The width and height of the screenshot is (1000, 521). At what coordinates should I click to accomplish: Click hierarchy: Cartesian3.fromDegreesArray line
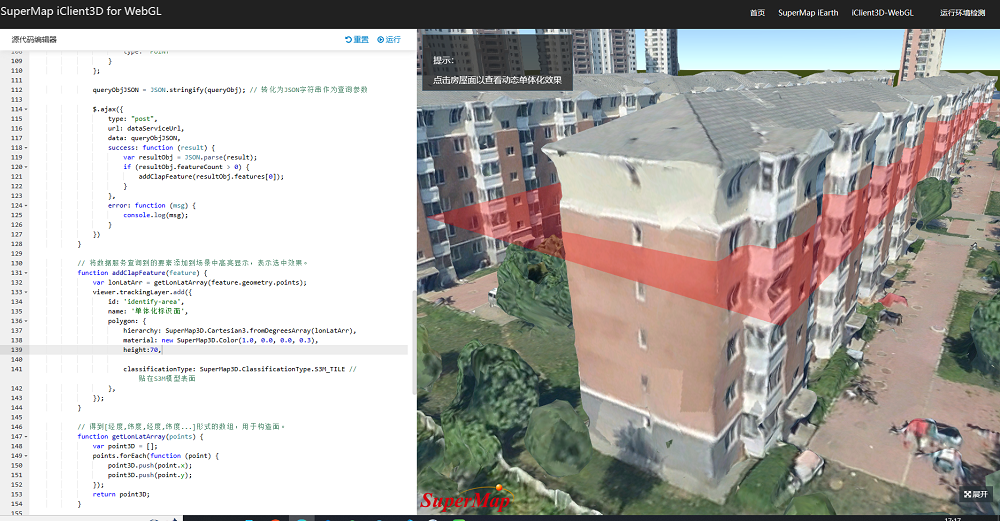240,330
